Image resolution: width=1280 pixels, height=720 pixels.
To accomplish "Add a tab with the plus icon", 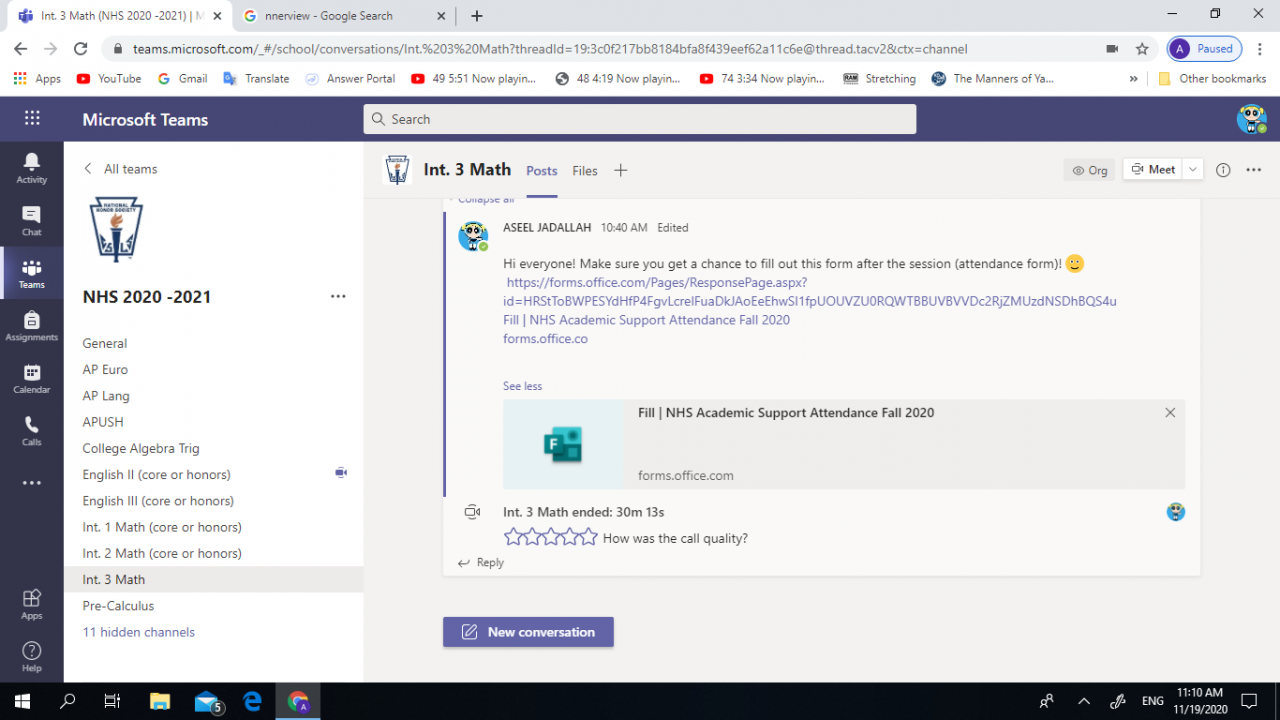I will click(620, 170).
